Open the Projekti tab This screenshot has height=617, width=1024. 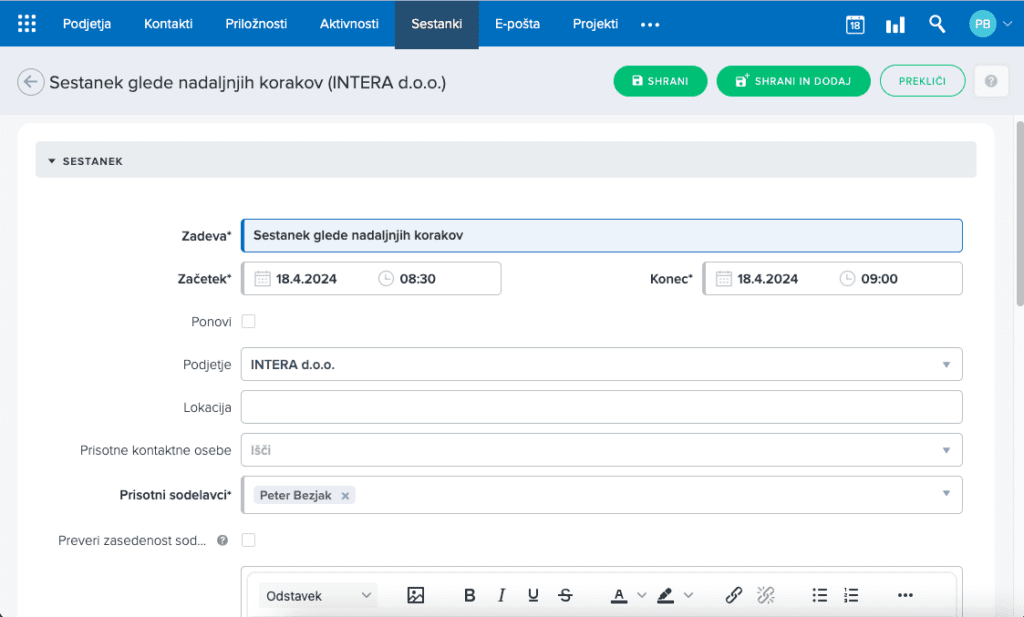(595, 24)
